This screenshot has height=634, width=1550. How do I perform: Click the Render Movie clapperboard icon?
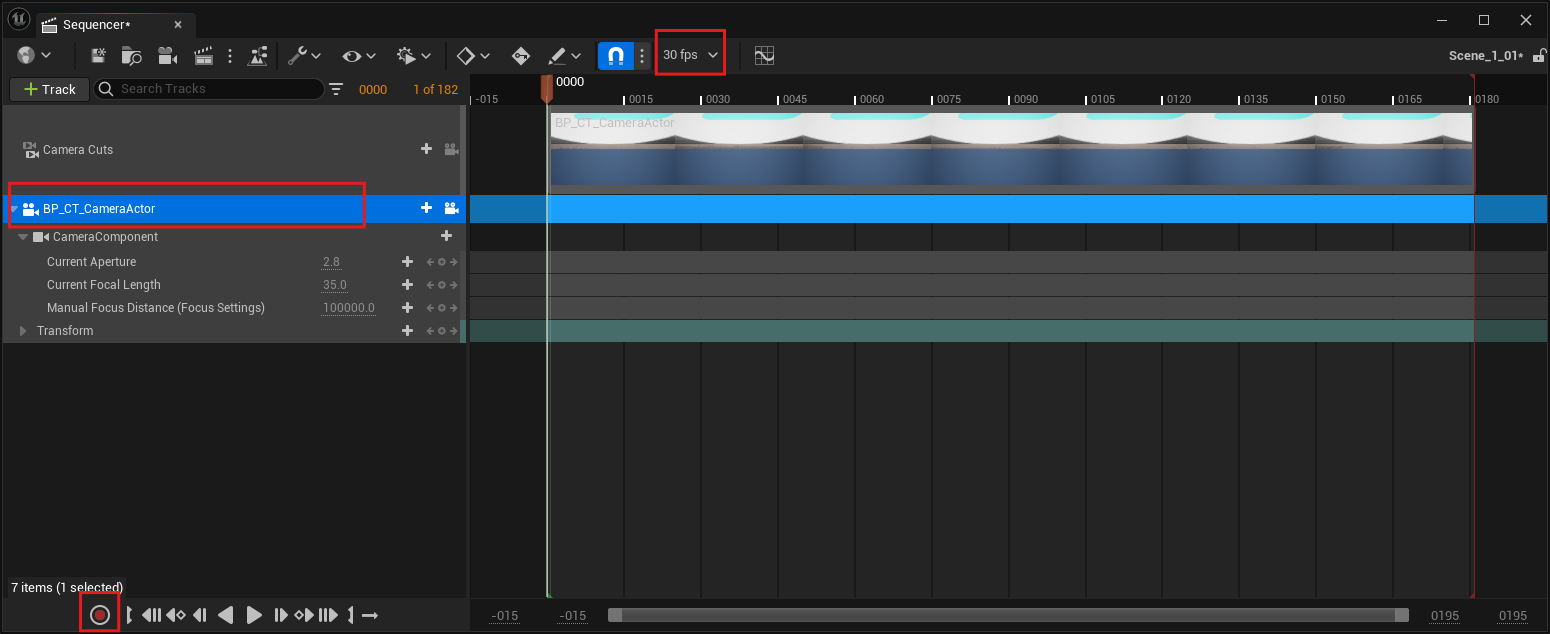(x=204, y=56)
